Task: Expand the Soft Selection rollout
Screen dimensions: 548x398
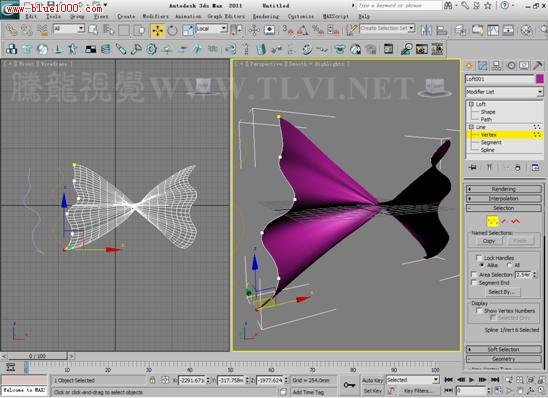Action: point(504,349)
